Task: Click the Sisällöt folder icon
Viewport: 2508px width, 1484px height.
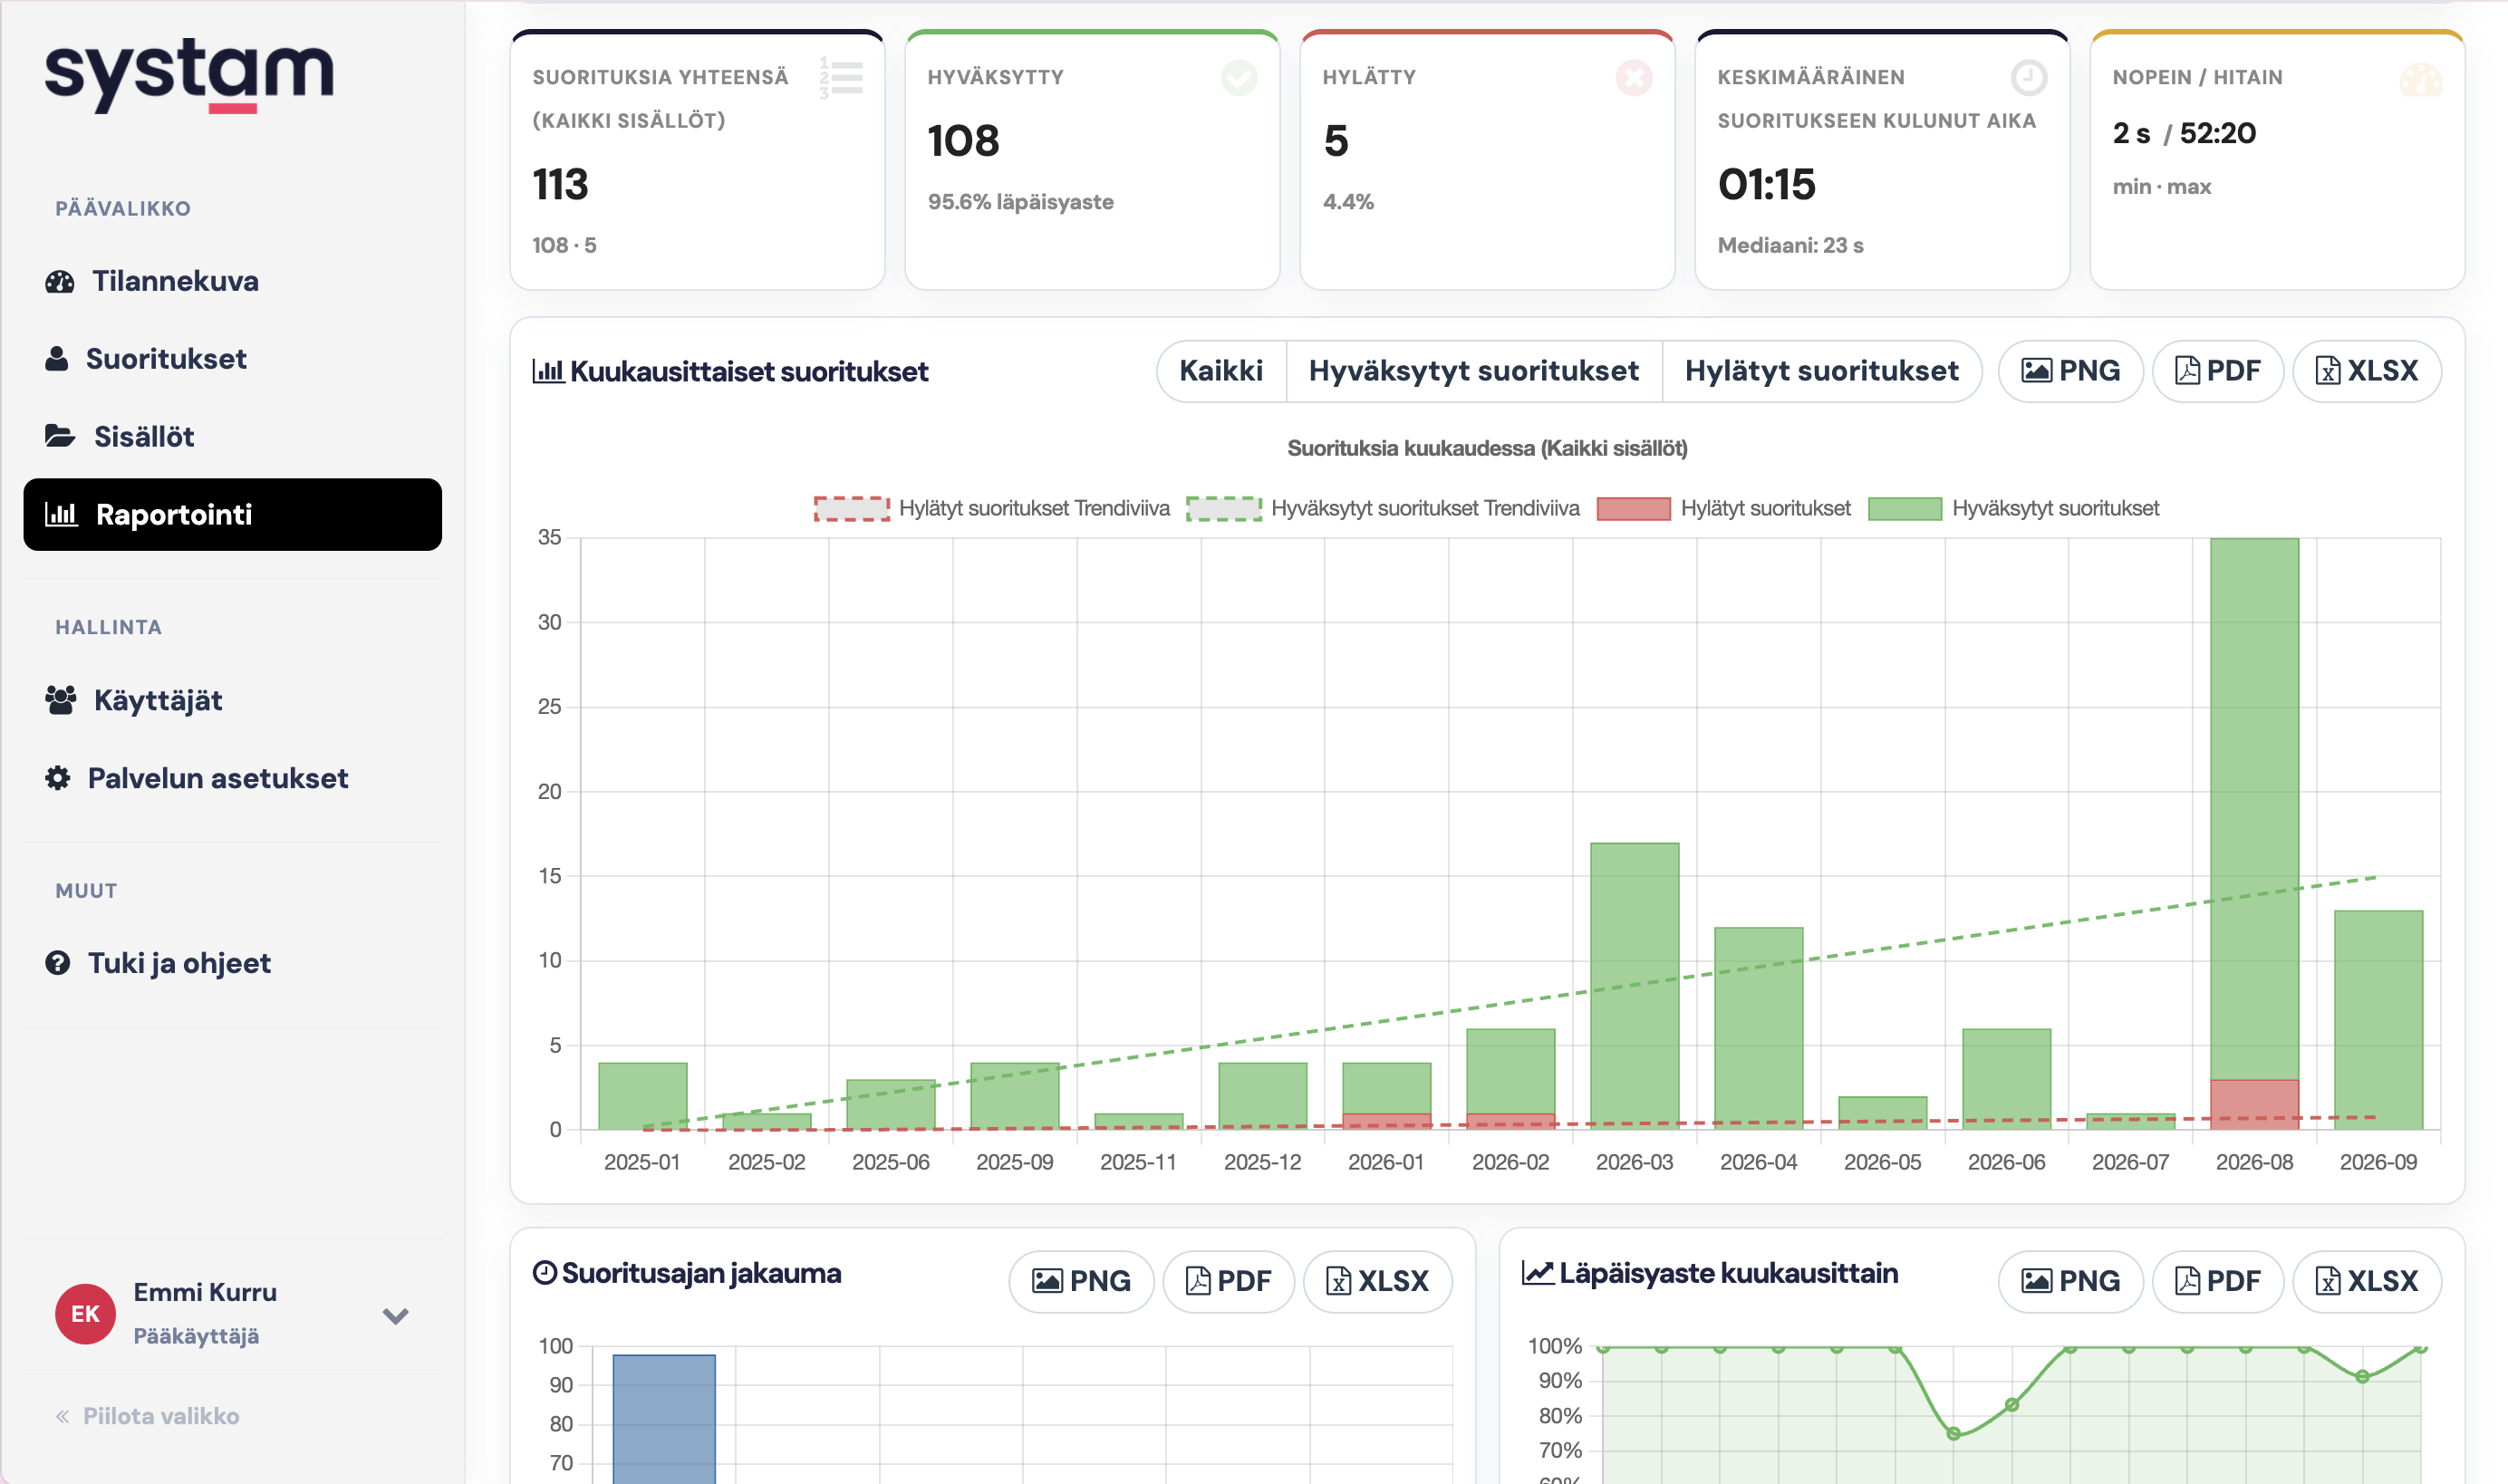Action: [60, 436]
